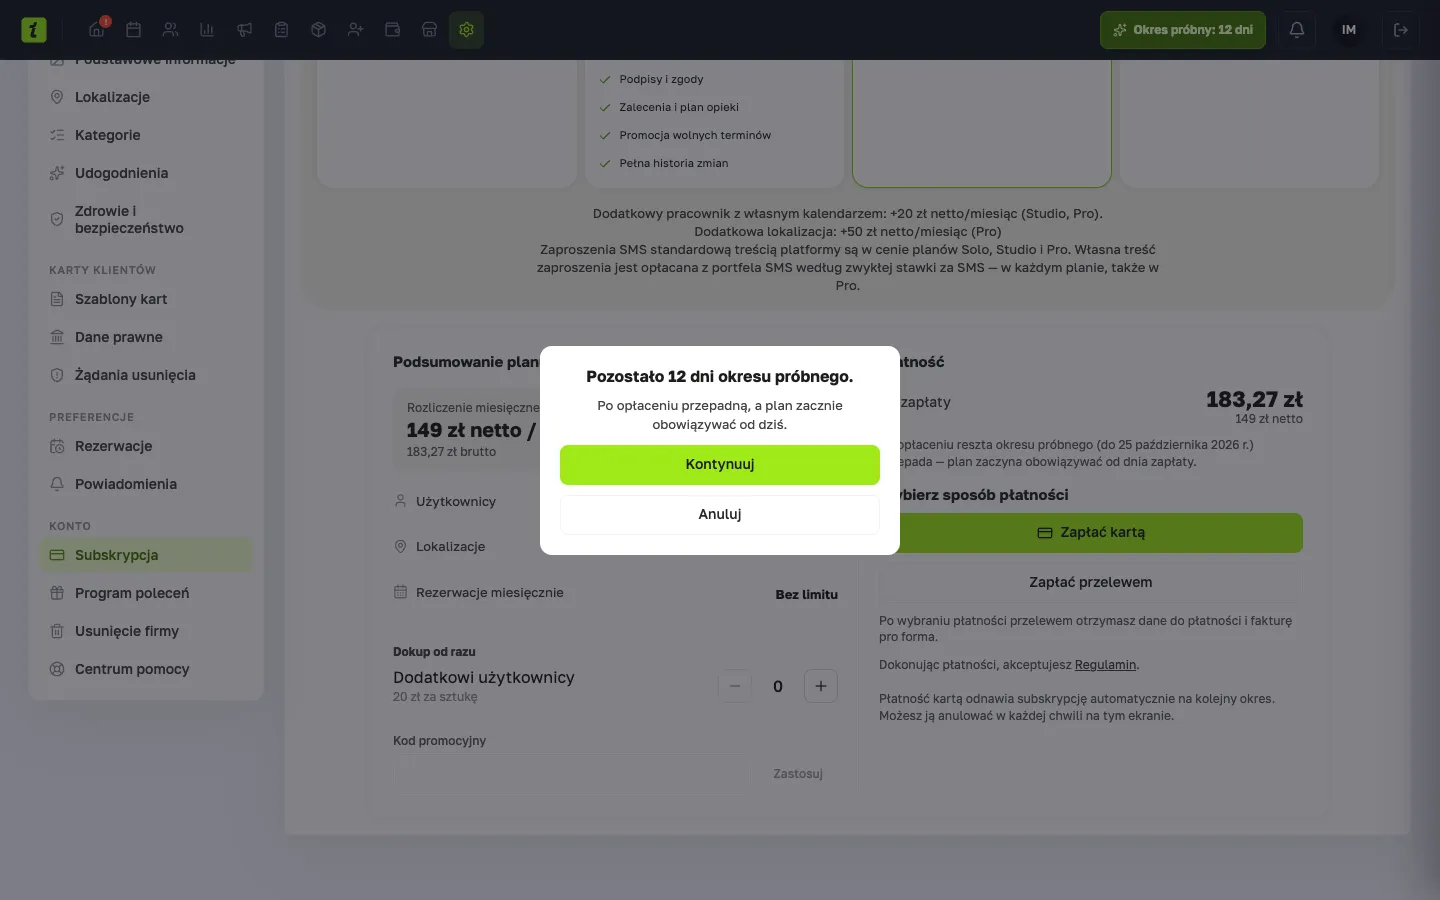This screenshot has width=1440, height=900.
Task: Open the calendar icon in top bar
Action: coord(134,30)
